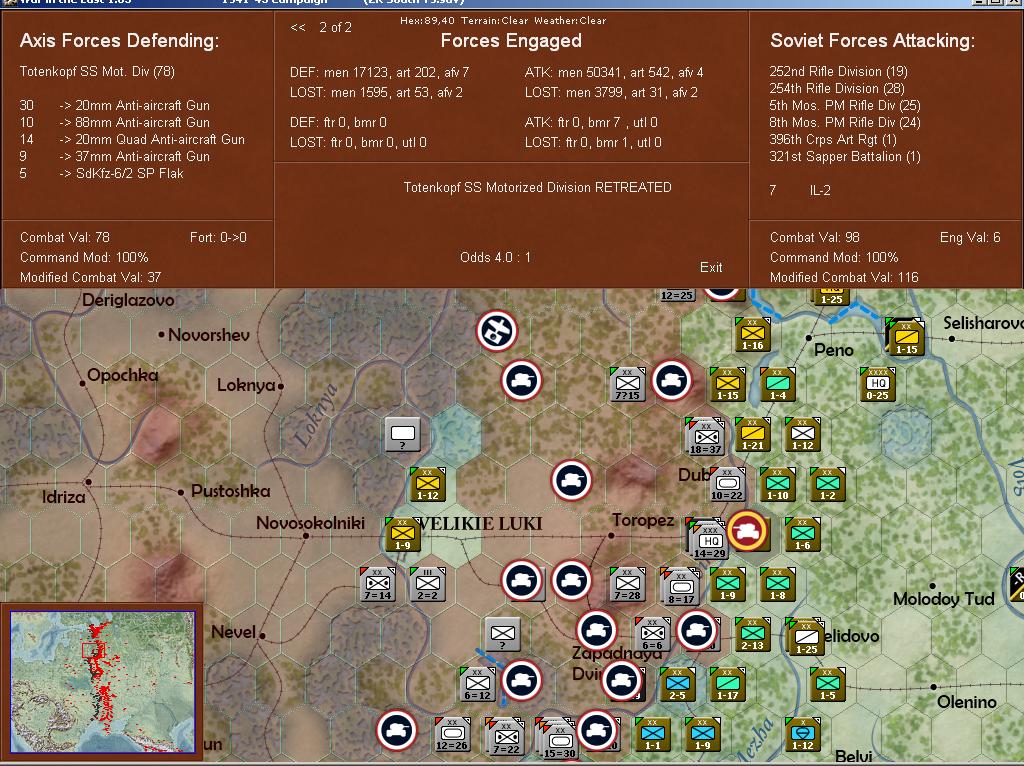Select the Soviet counter 1-6
Image resolution: width=1024 pixels, height=766 pixels.
tap(802, 534)
